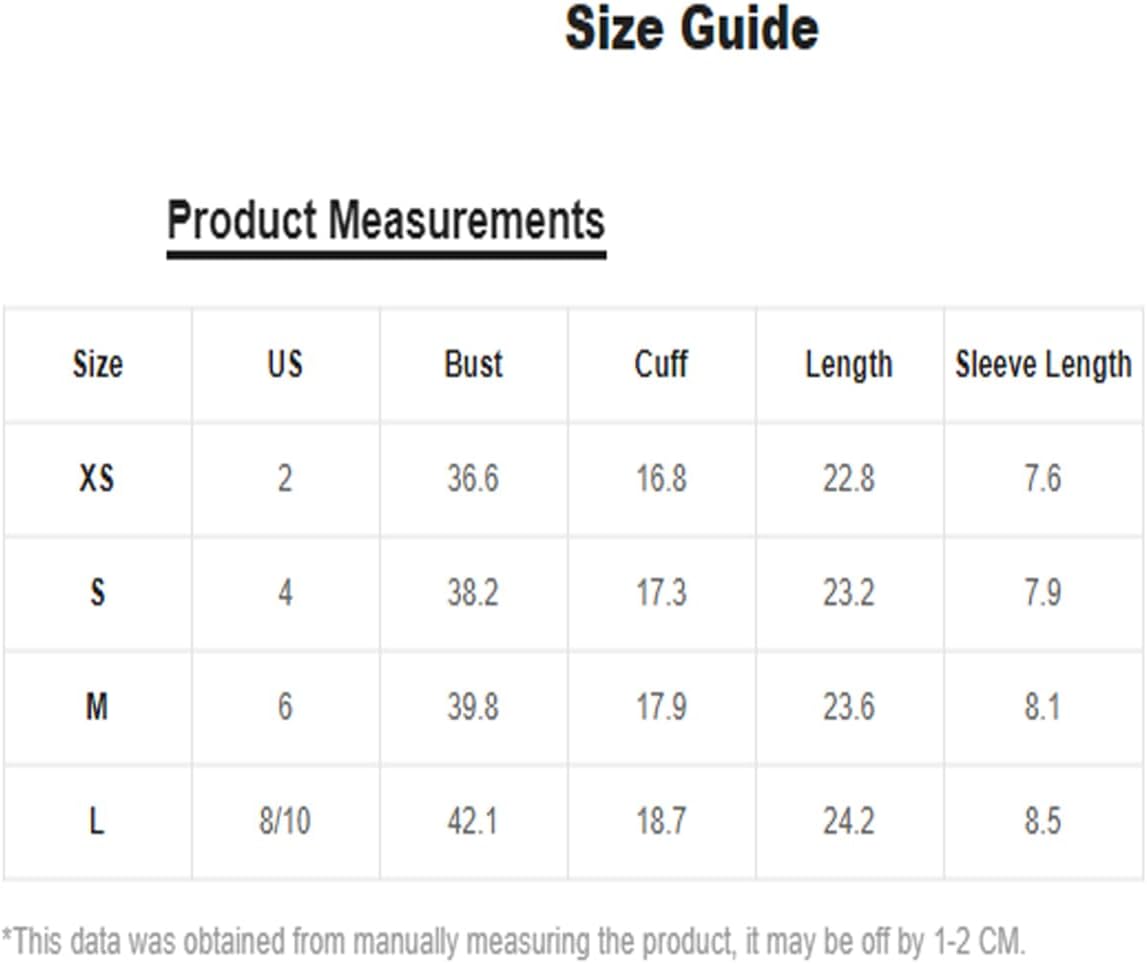Click the Size Guide title
1147x964 pixels.
point(691,29)
